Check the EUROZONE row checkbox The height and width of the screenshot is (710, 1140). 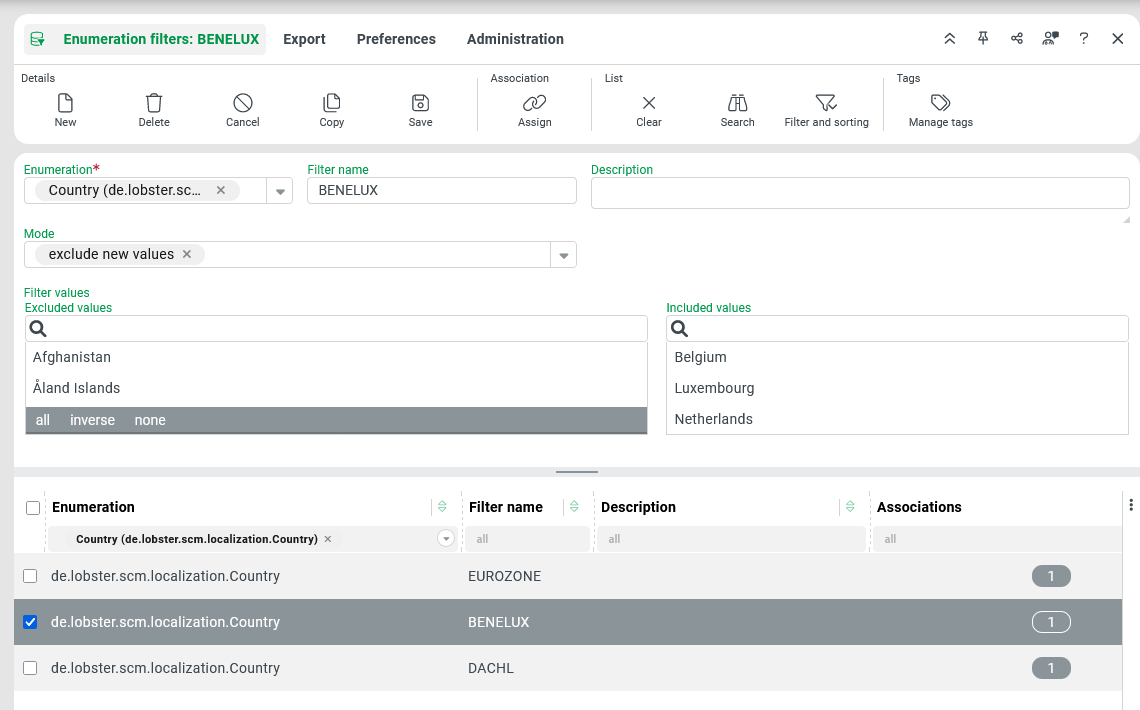coord(30,576)
